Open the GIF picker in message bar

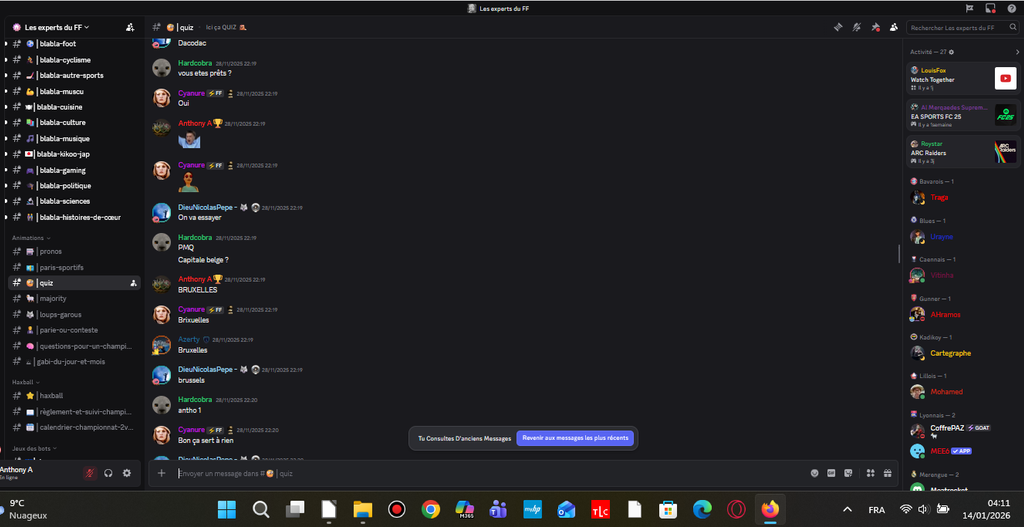[832, 473]
